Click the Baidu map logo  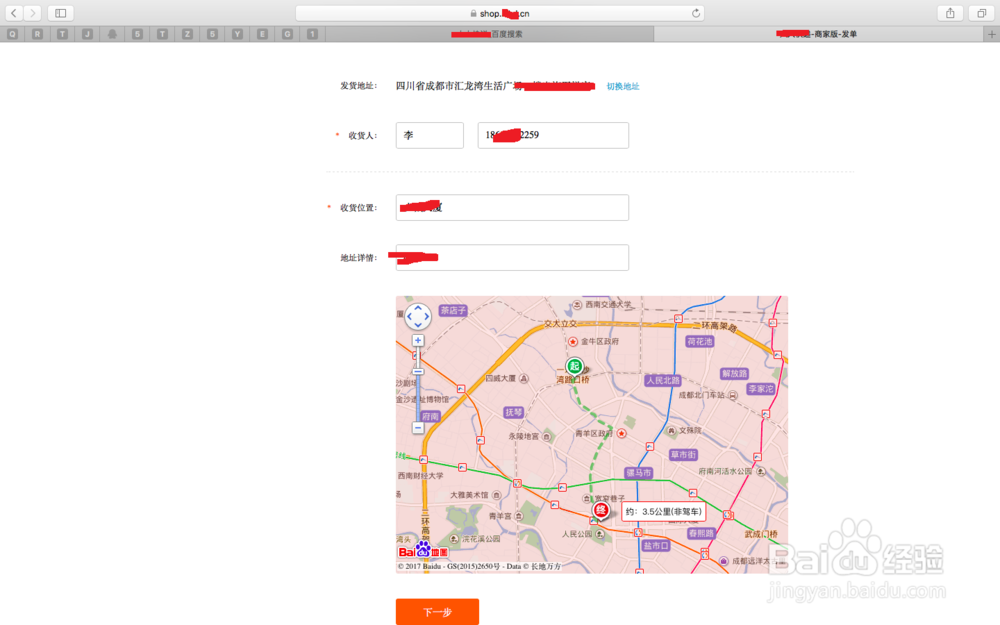[x=423, y=551]
